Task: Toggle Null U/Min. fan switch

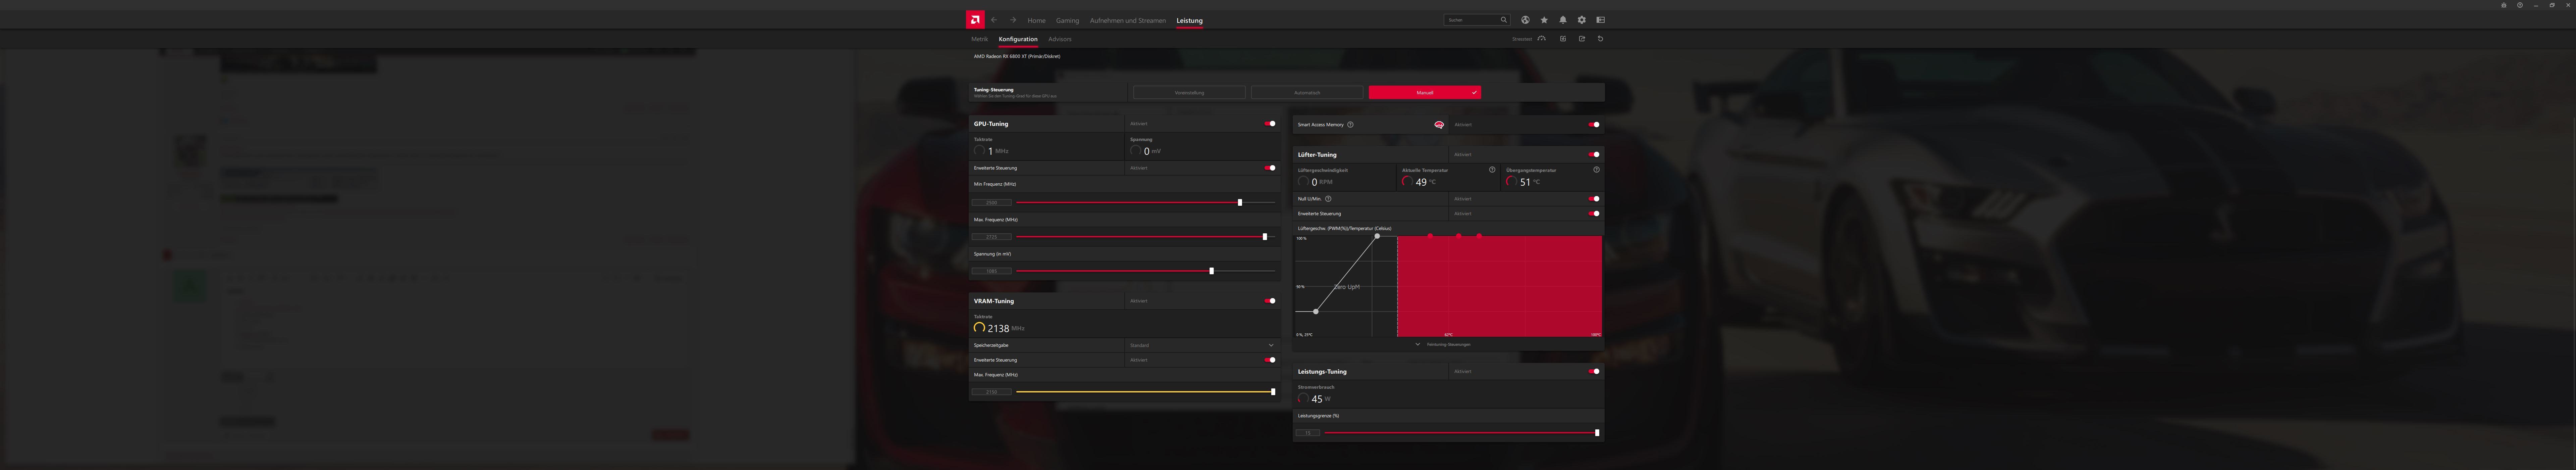Action: [1594, 199]
